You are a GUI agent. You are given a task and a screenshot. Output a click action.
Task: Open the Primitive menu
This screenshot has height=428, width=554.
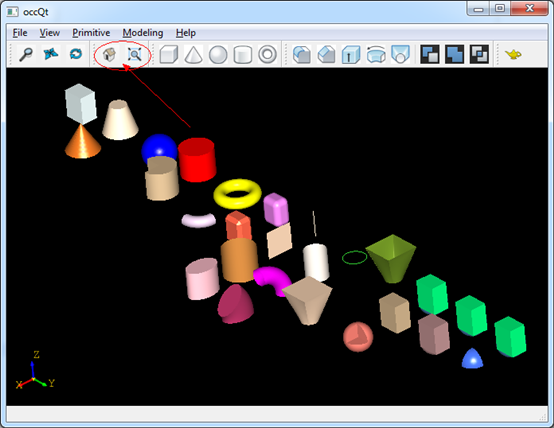point(91,33)
